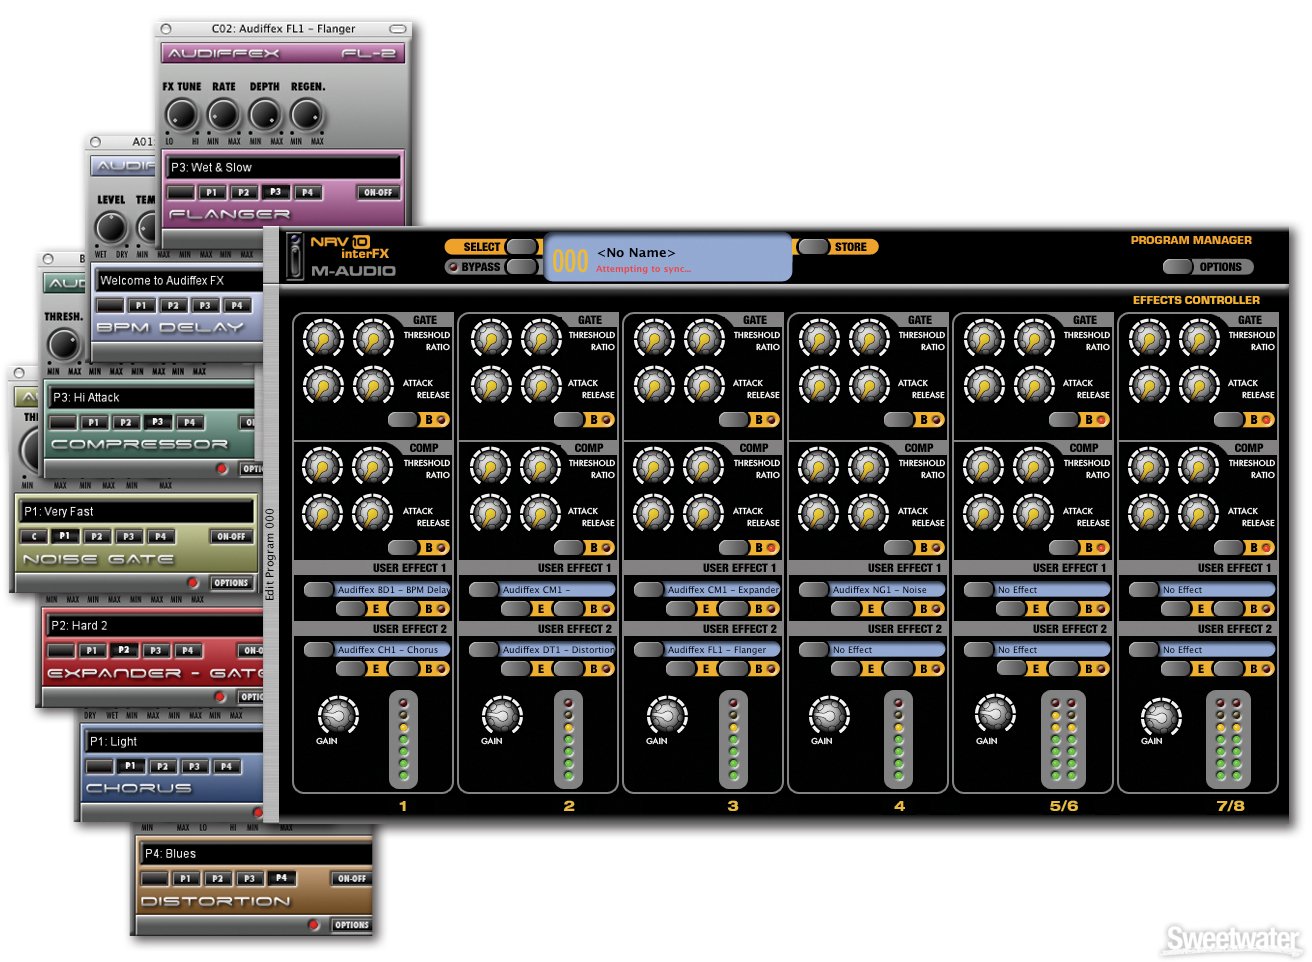
Task: Click the channel 2 level meter
Action: tap(568, 741)
